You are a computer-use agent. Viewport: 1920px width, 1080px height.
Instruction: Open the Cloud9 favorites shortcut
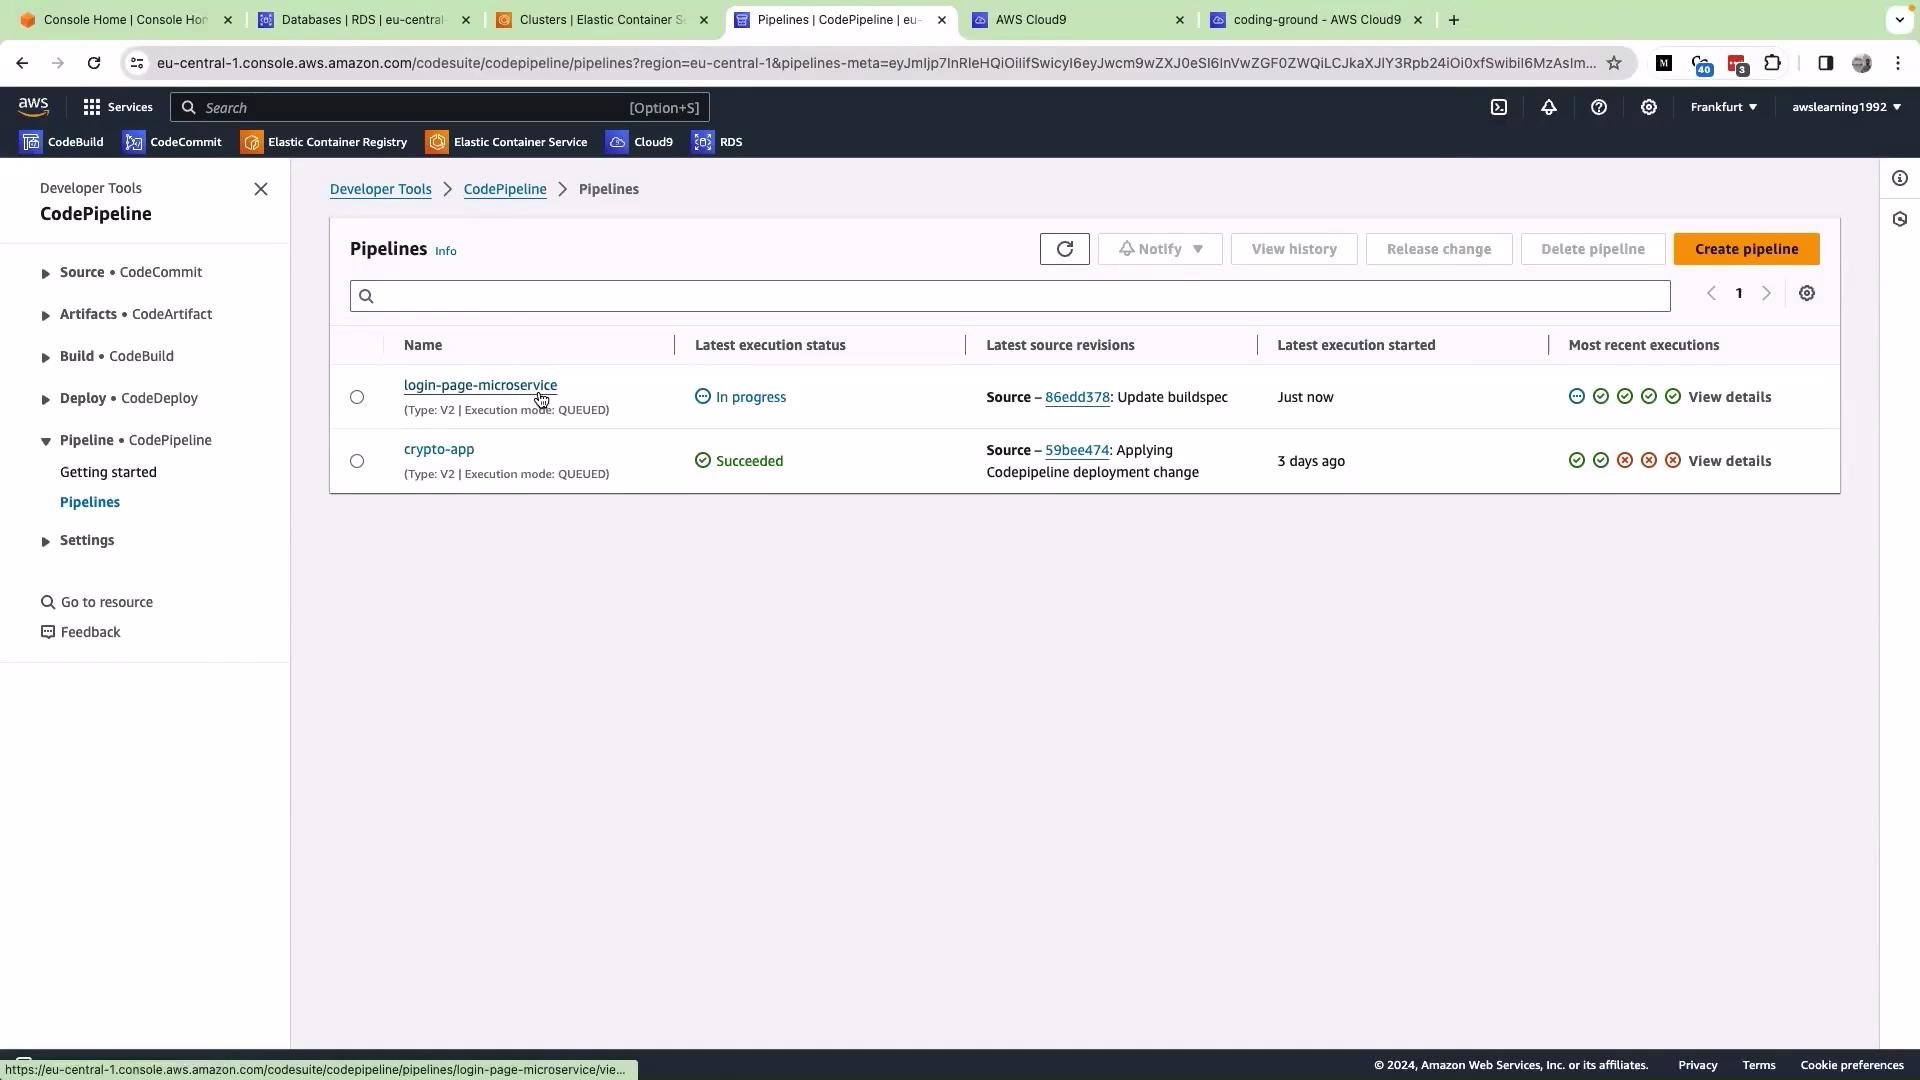point(640,142)
